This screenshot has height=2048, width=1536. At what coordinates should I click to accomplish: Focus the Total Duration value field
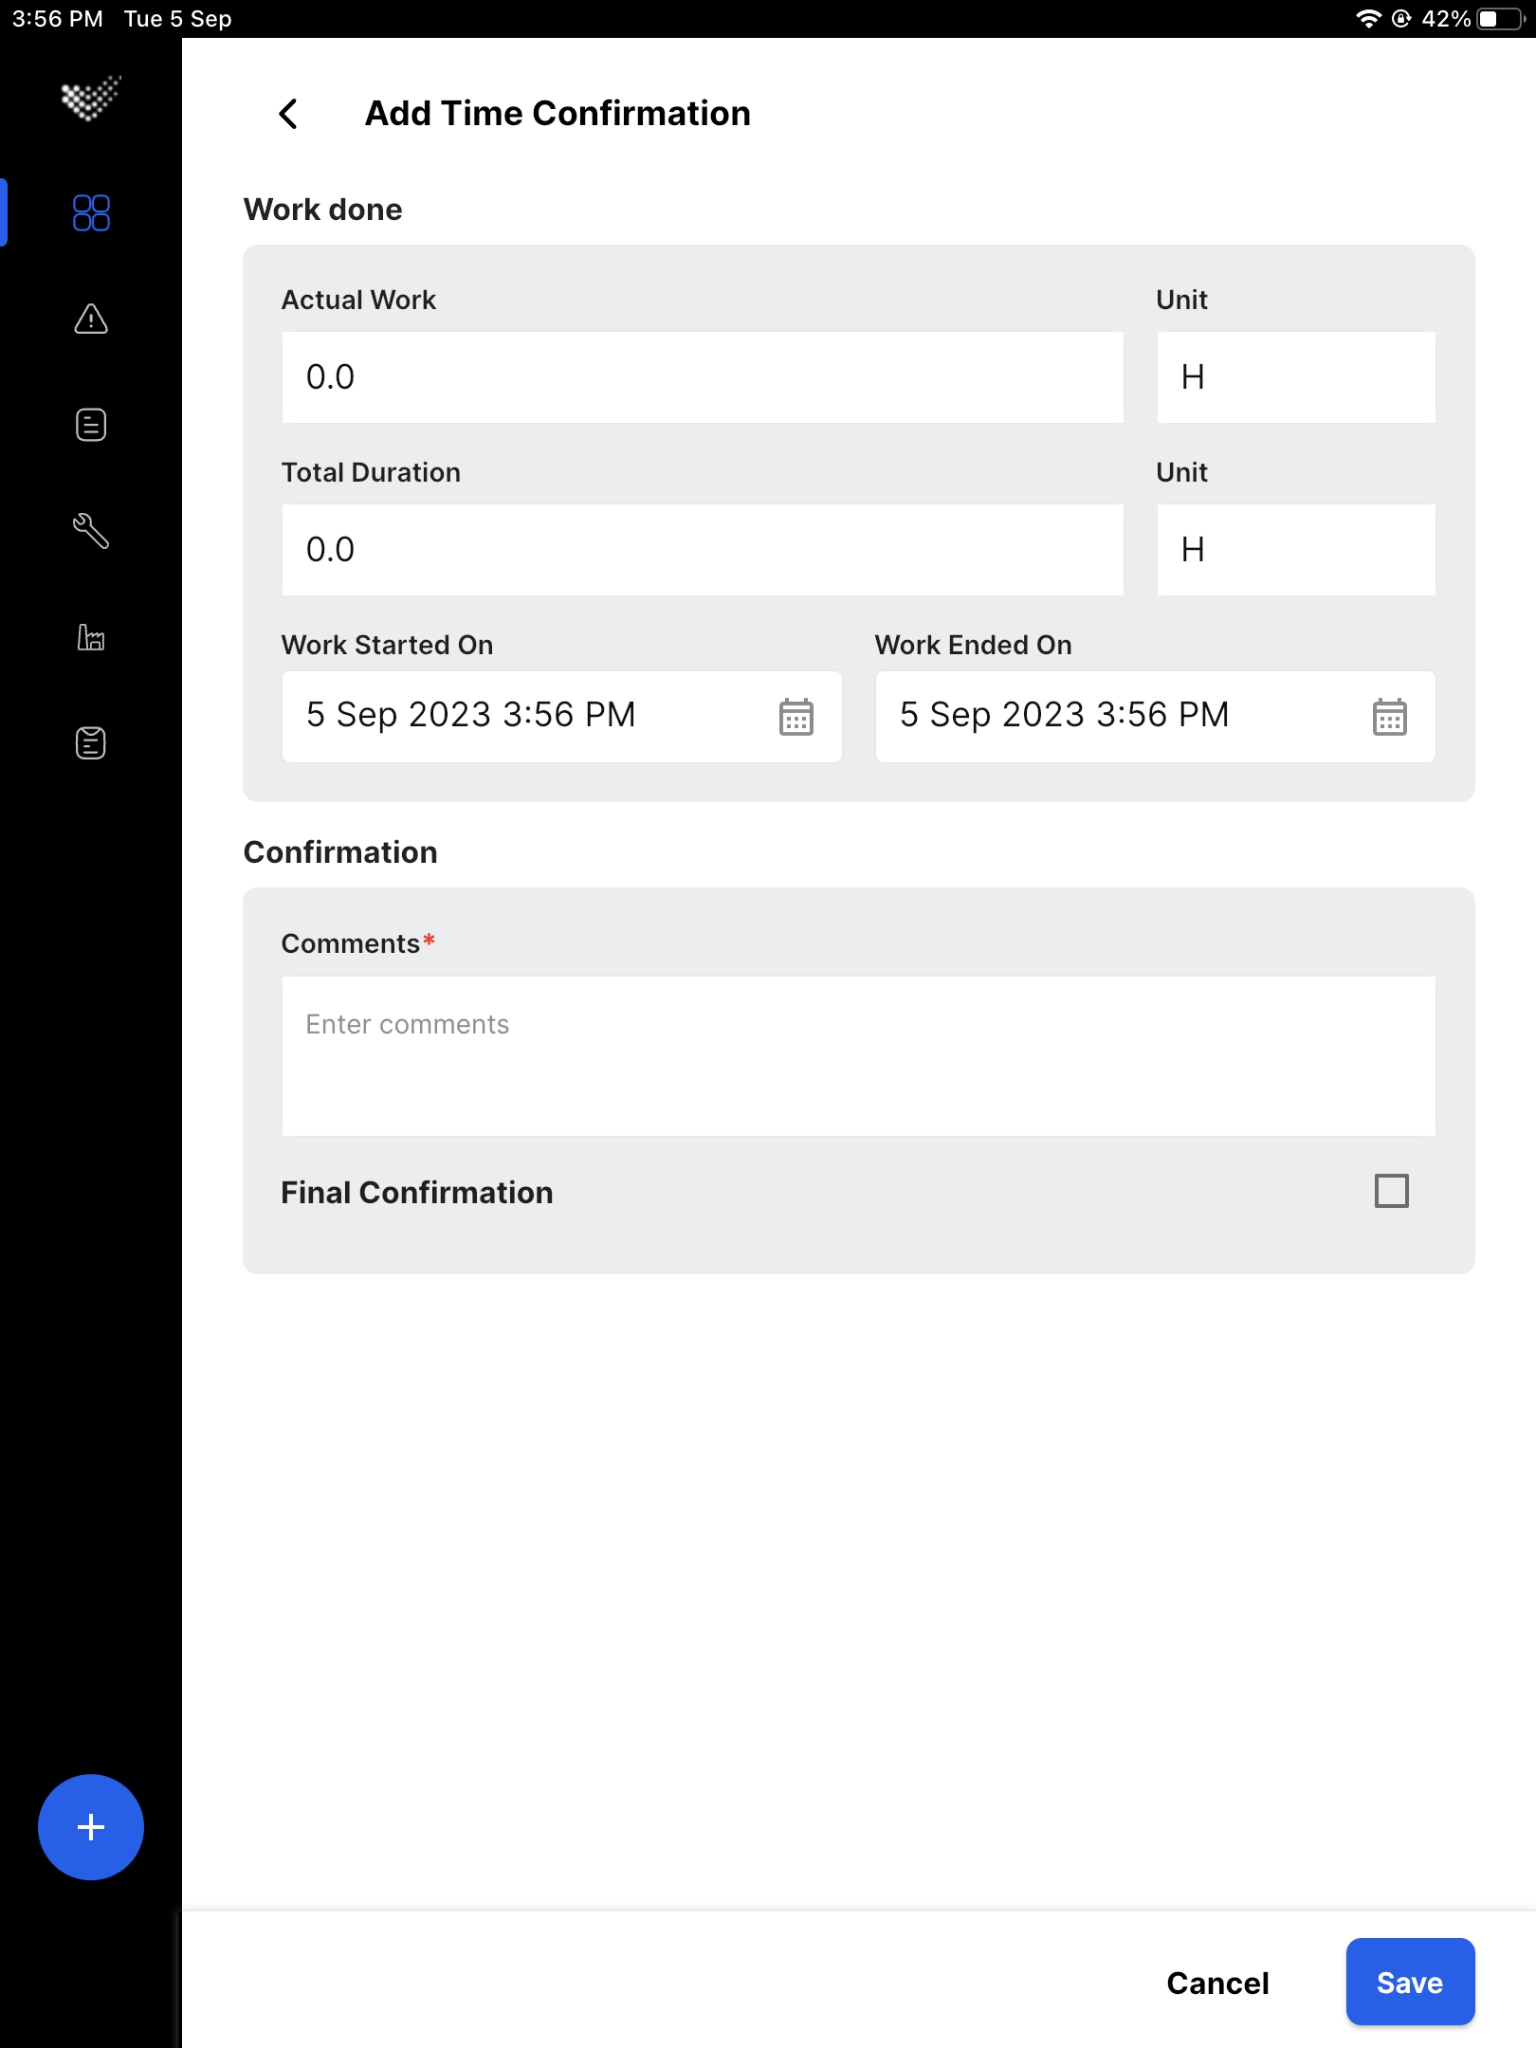(703, 550)
